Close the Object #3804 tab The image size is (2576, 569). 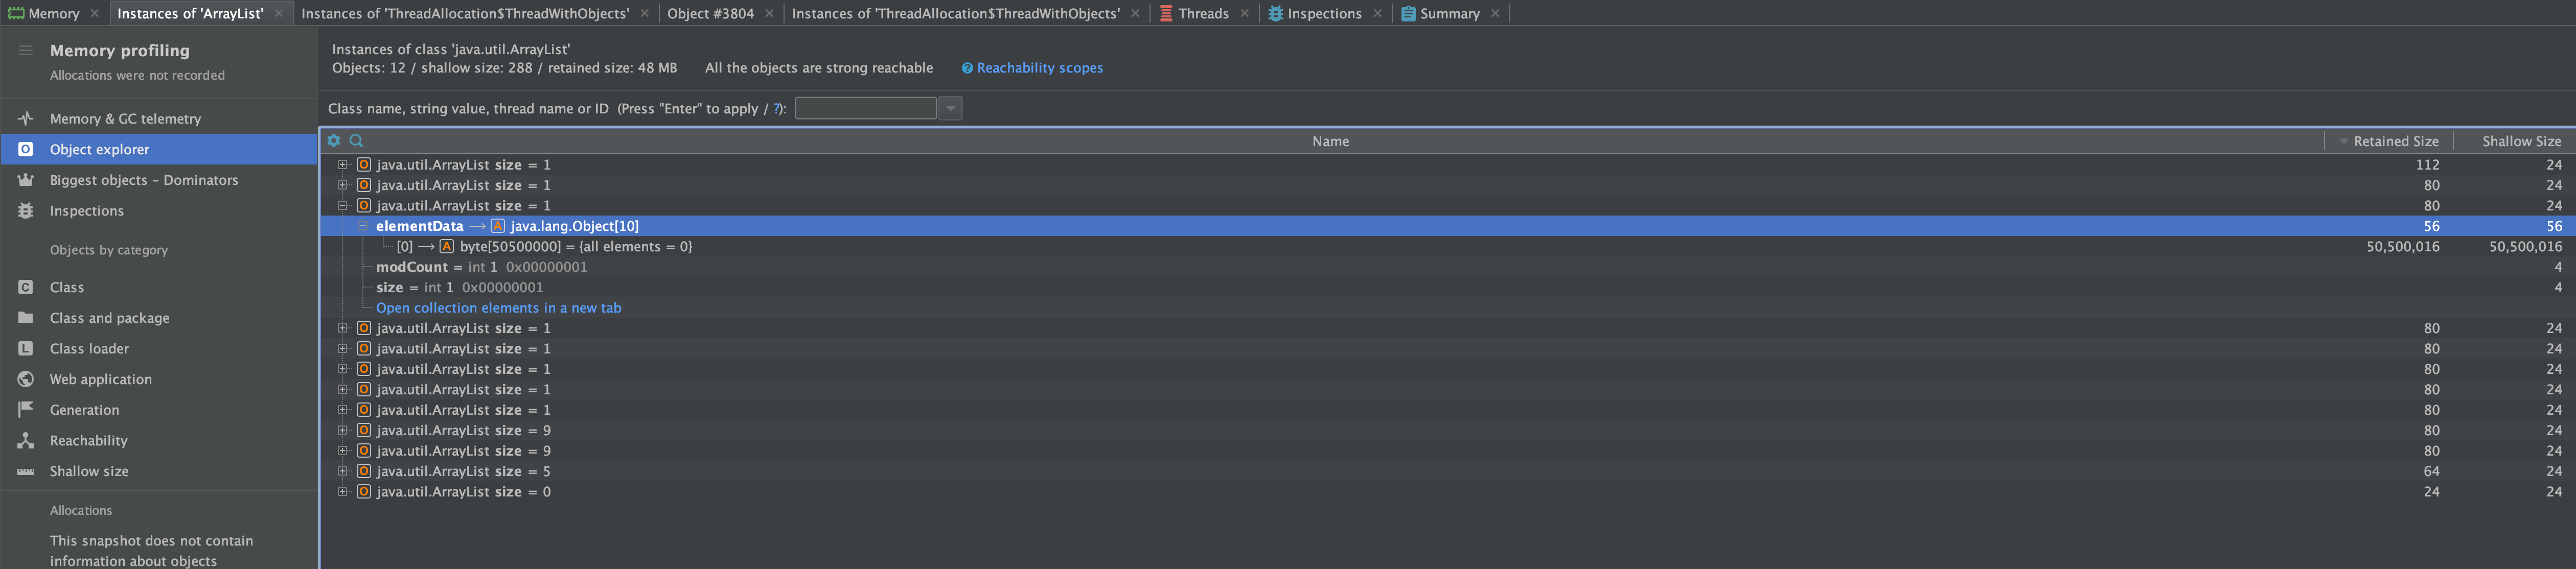(769, 13)
